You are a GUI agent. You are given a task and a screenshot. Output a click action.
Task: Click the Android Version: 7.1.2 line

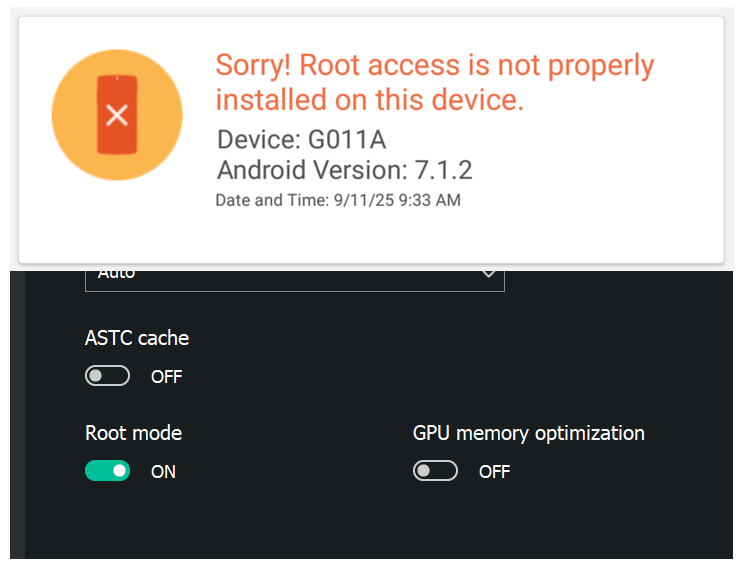344,170
